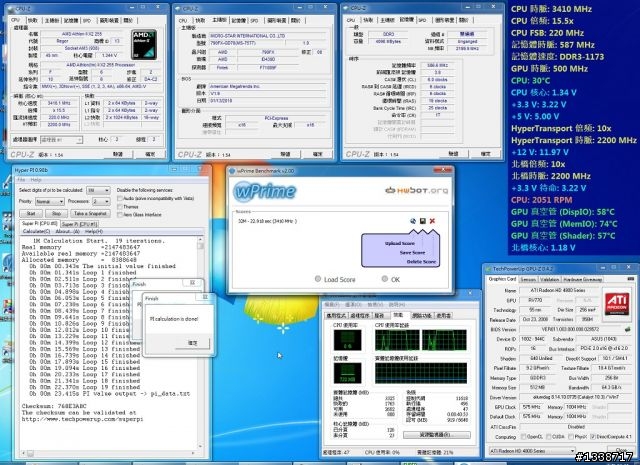640x465 pixels.
Task: Click Load Score in wPrime
Action: (x=335, y=279)
